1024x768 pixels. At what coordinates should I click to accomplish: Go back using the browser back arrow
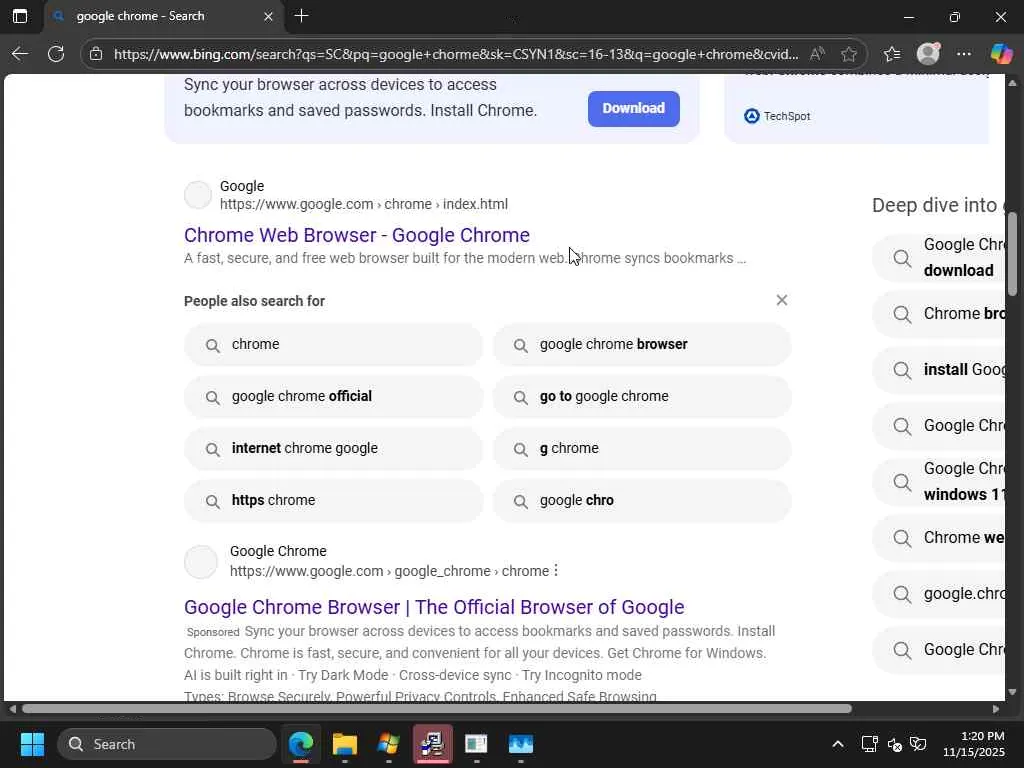click(x=20, y=54)
